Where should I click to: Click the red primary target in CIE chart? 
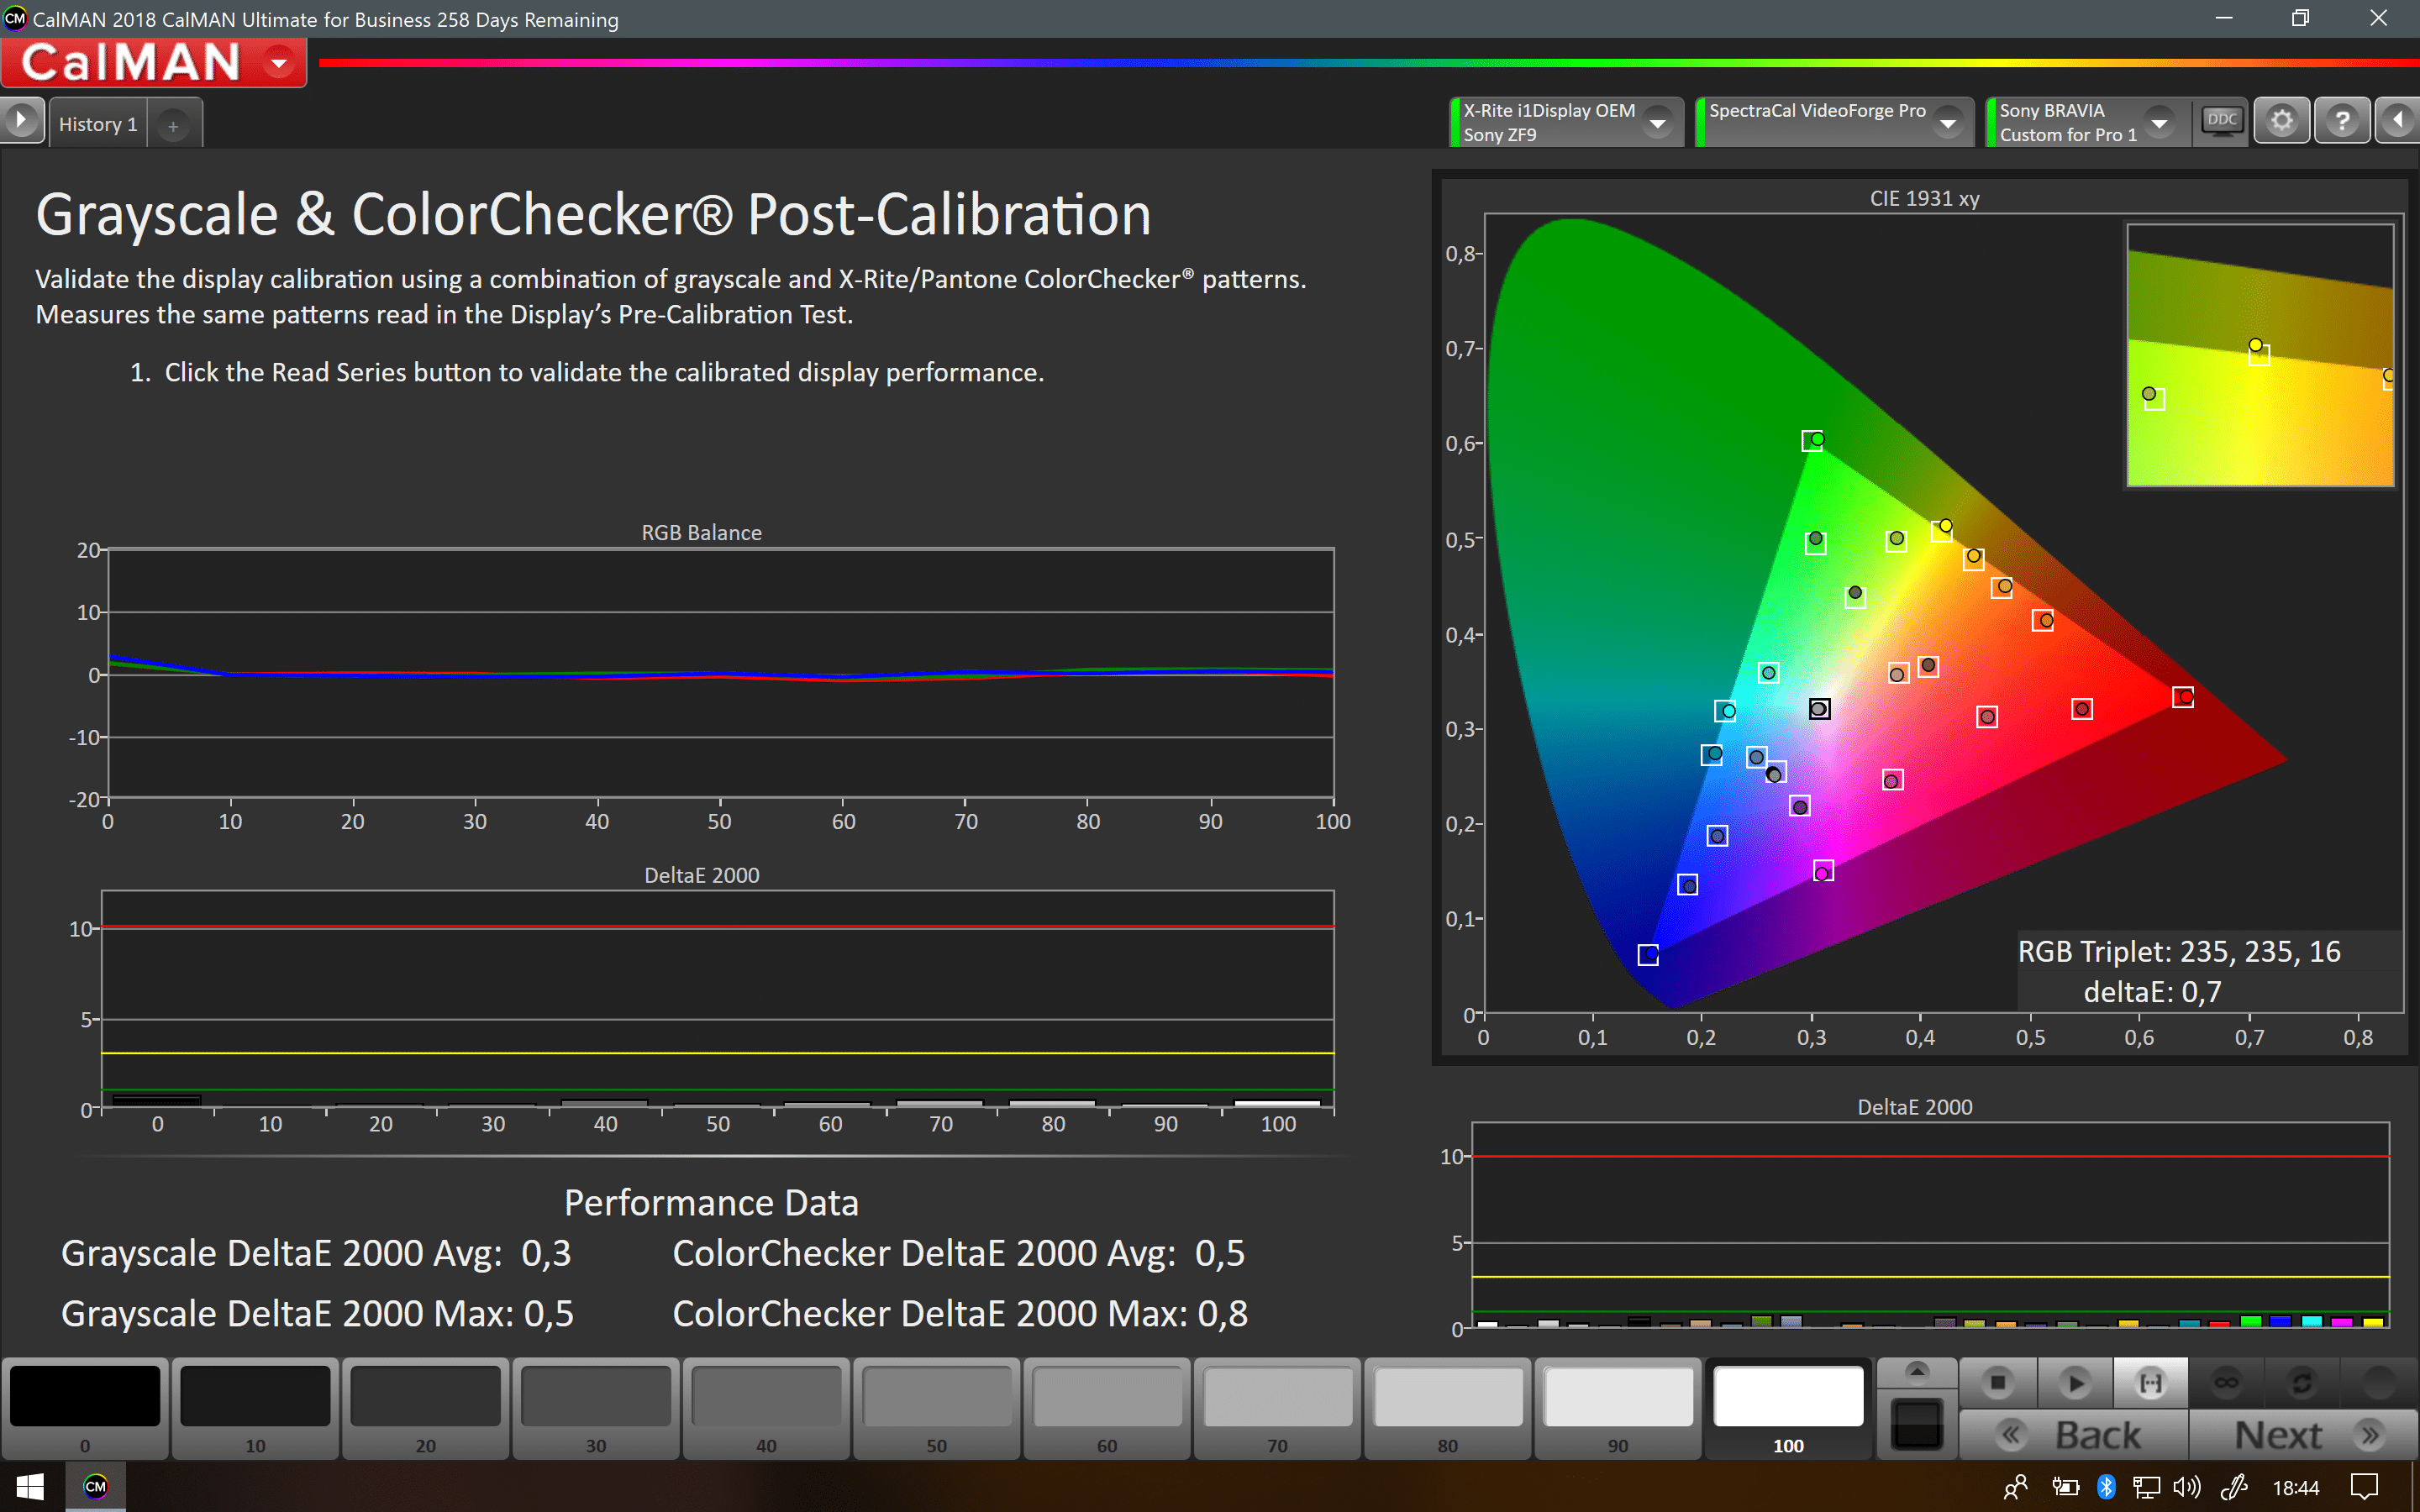[x=2184, y=697]
